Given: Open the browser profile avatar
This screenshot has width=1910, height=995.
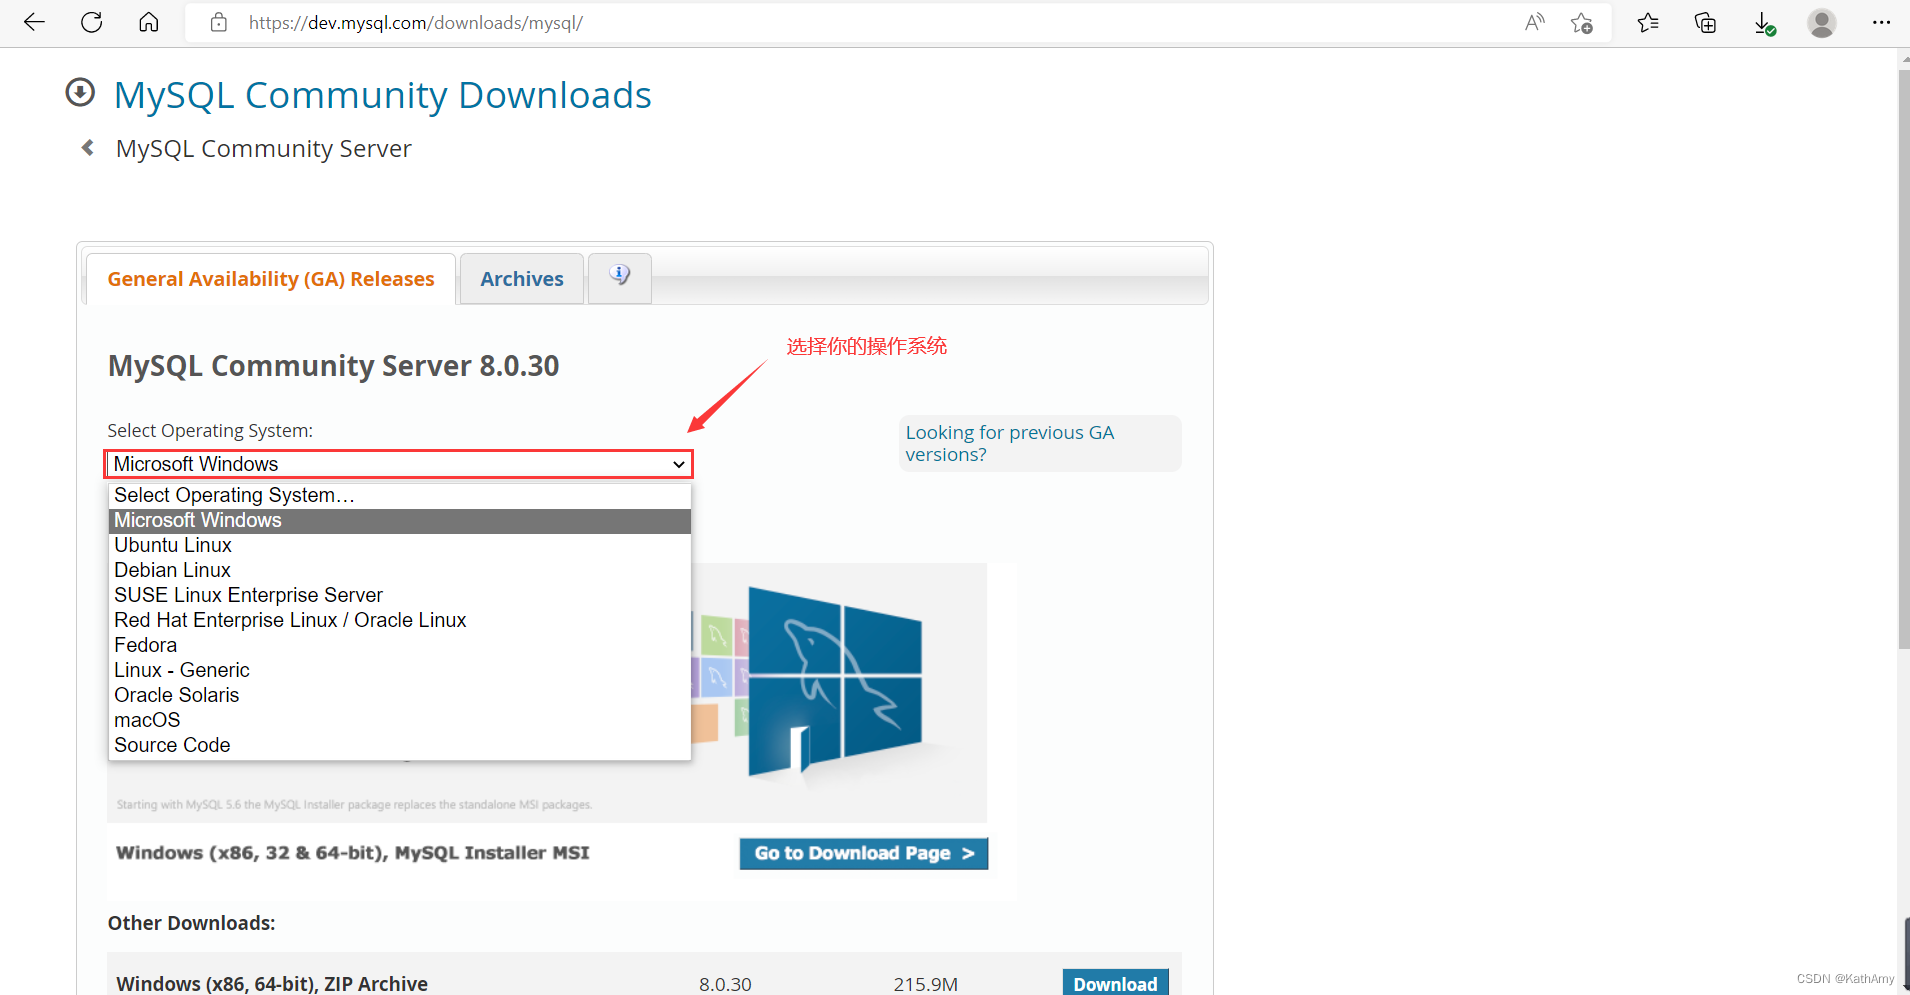Looking at the screenshot, I should [1822, 22].
